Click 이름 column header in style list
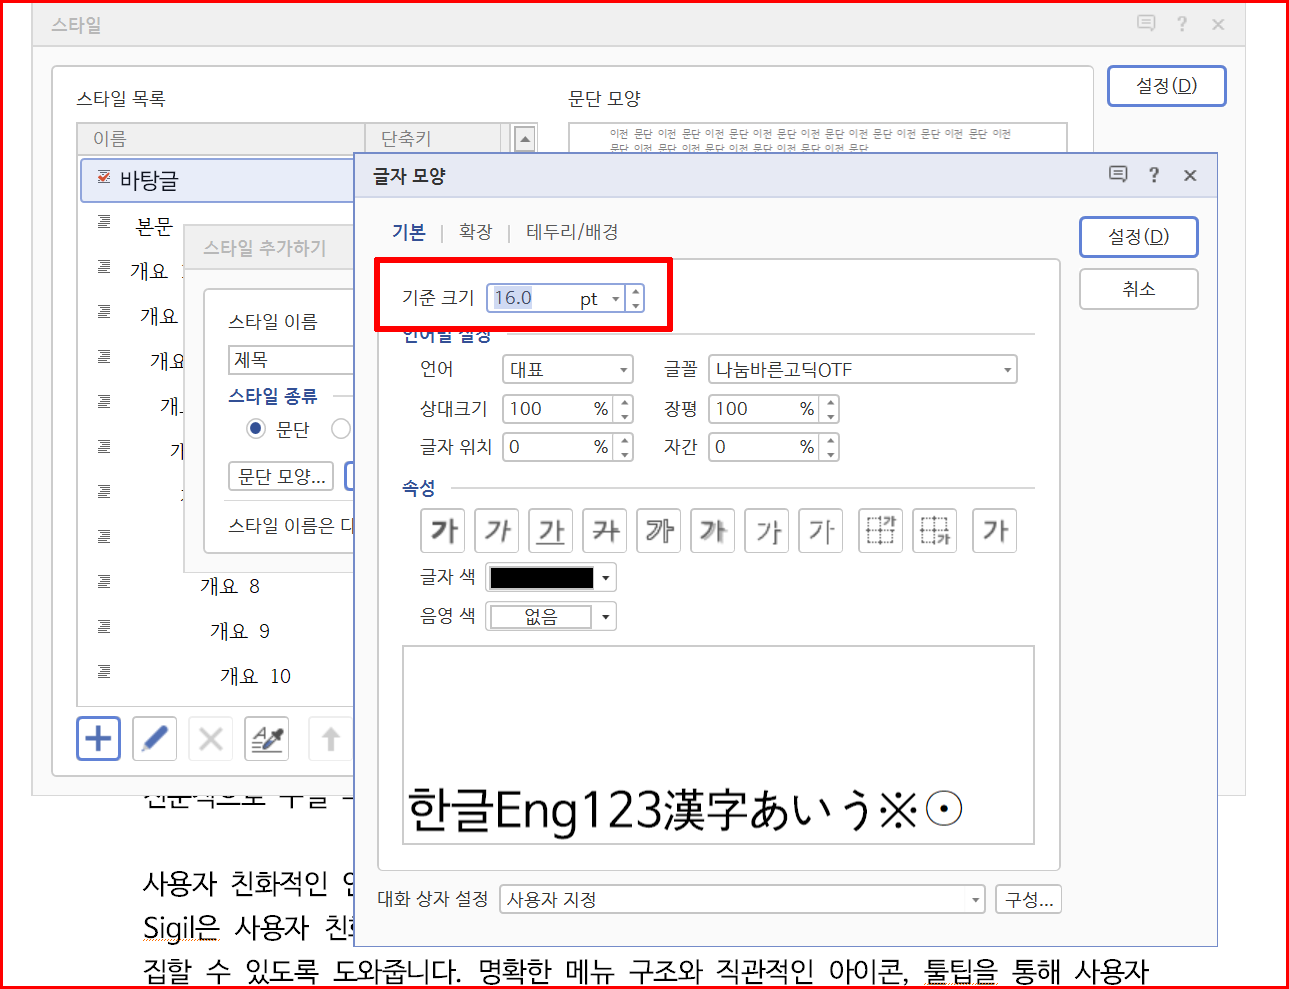 tap(221, 139)
